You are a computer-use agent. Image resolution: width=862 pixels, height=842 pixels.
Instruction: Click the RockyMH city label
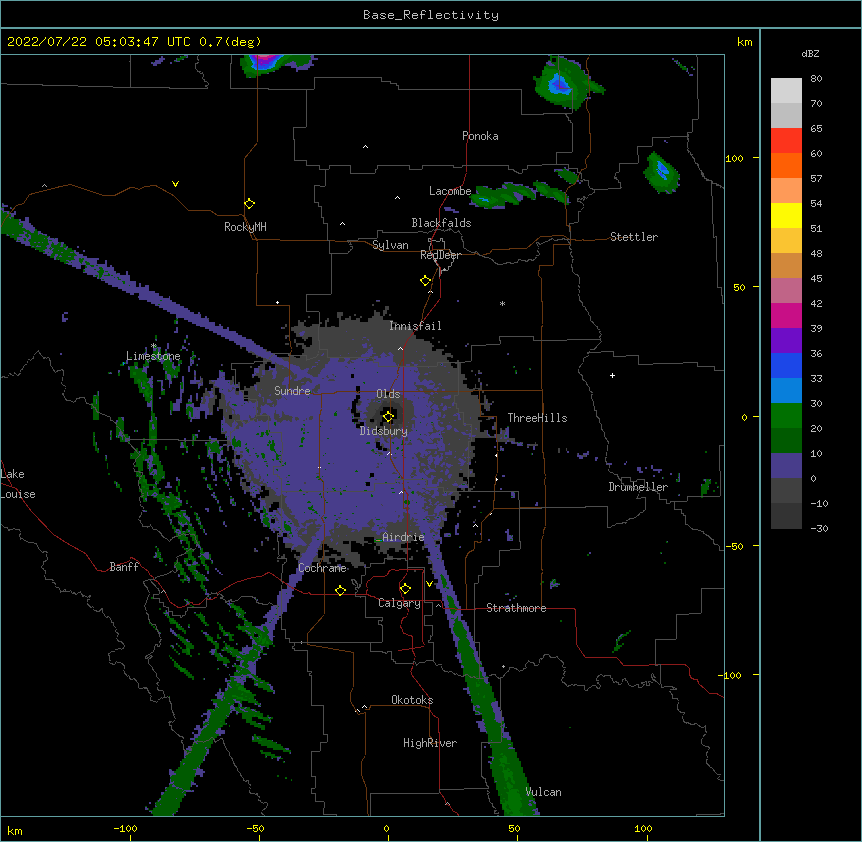245,227
